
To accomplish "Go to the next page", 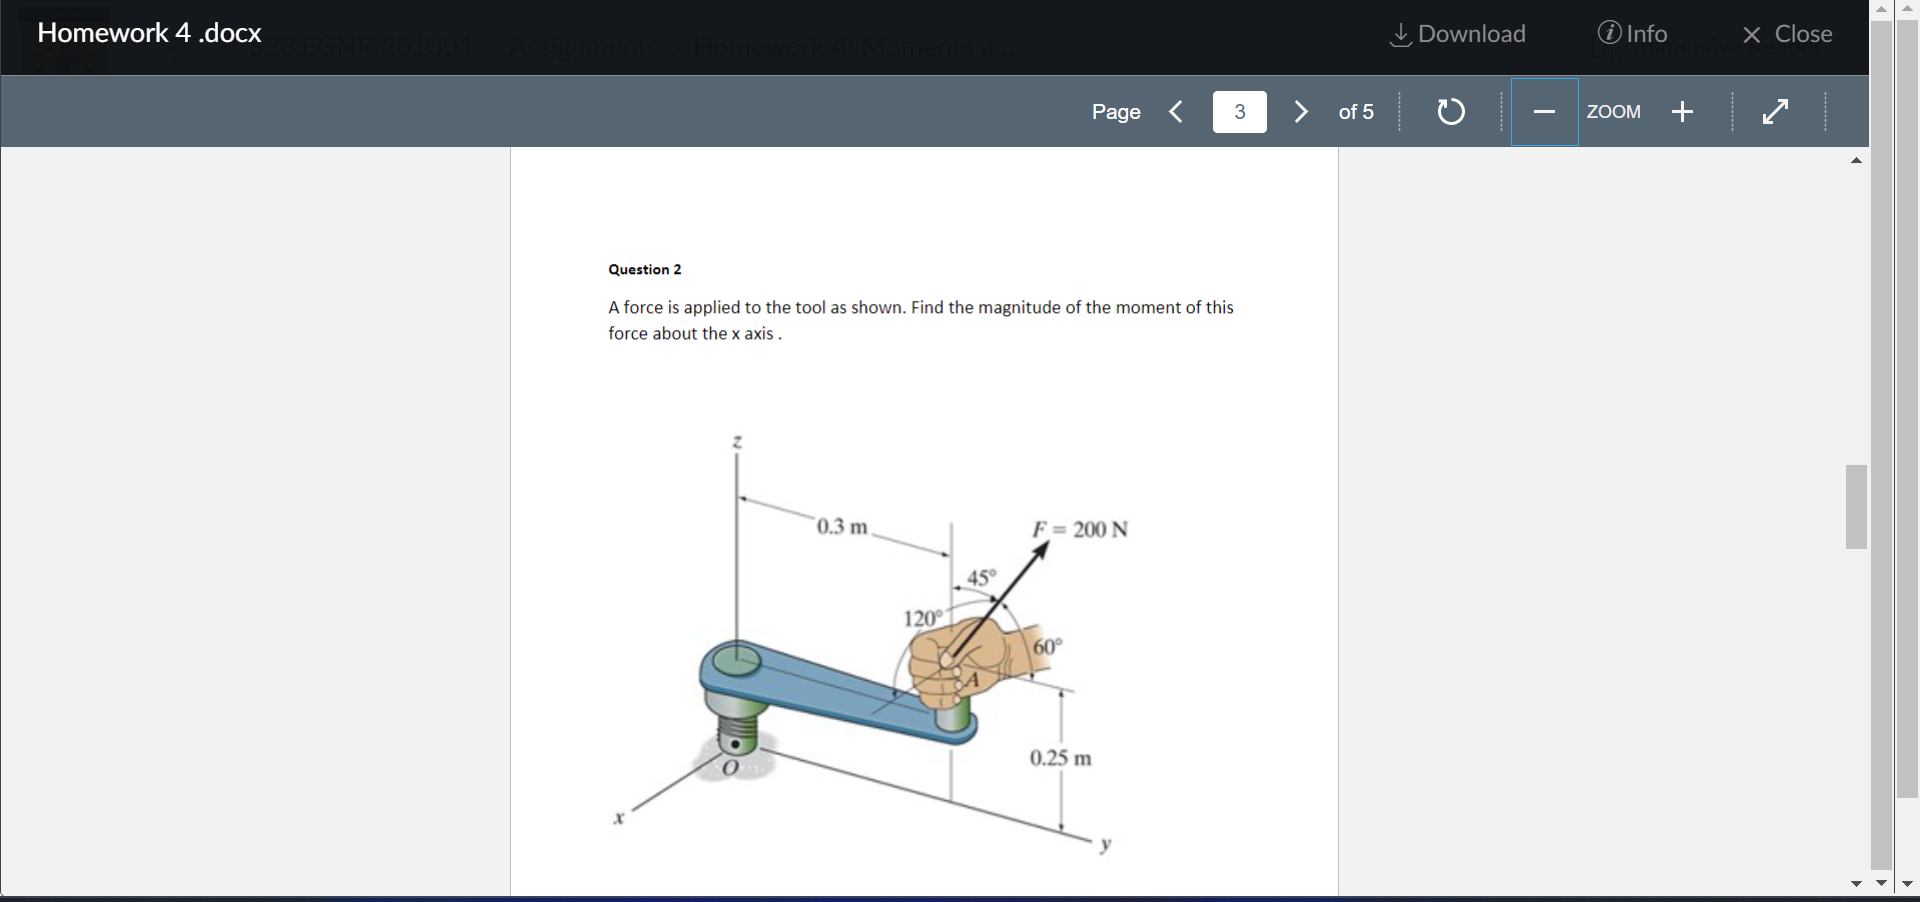I will (x=1300, y=111).
